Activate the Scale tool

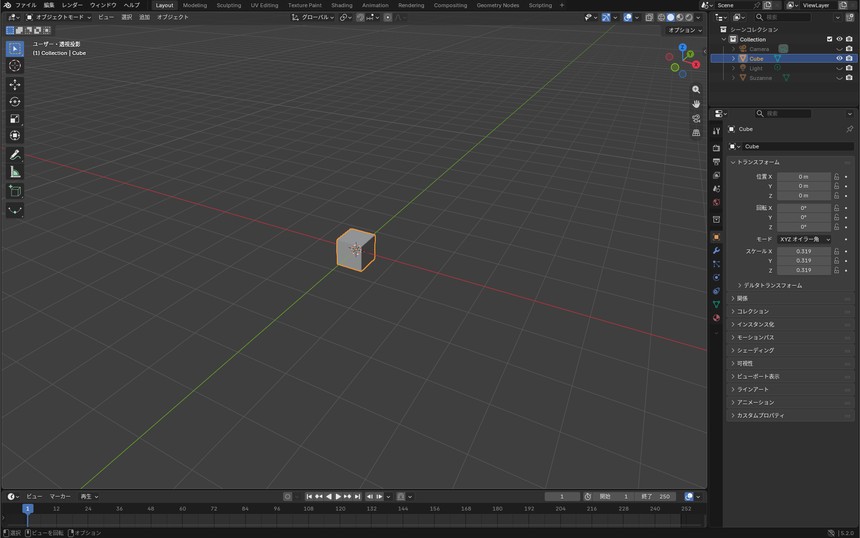15,118
